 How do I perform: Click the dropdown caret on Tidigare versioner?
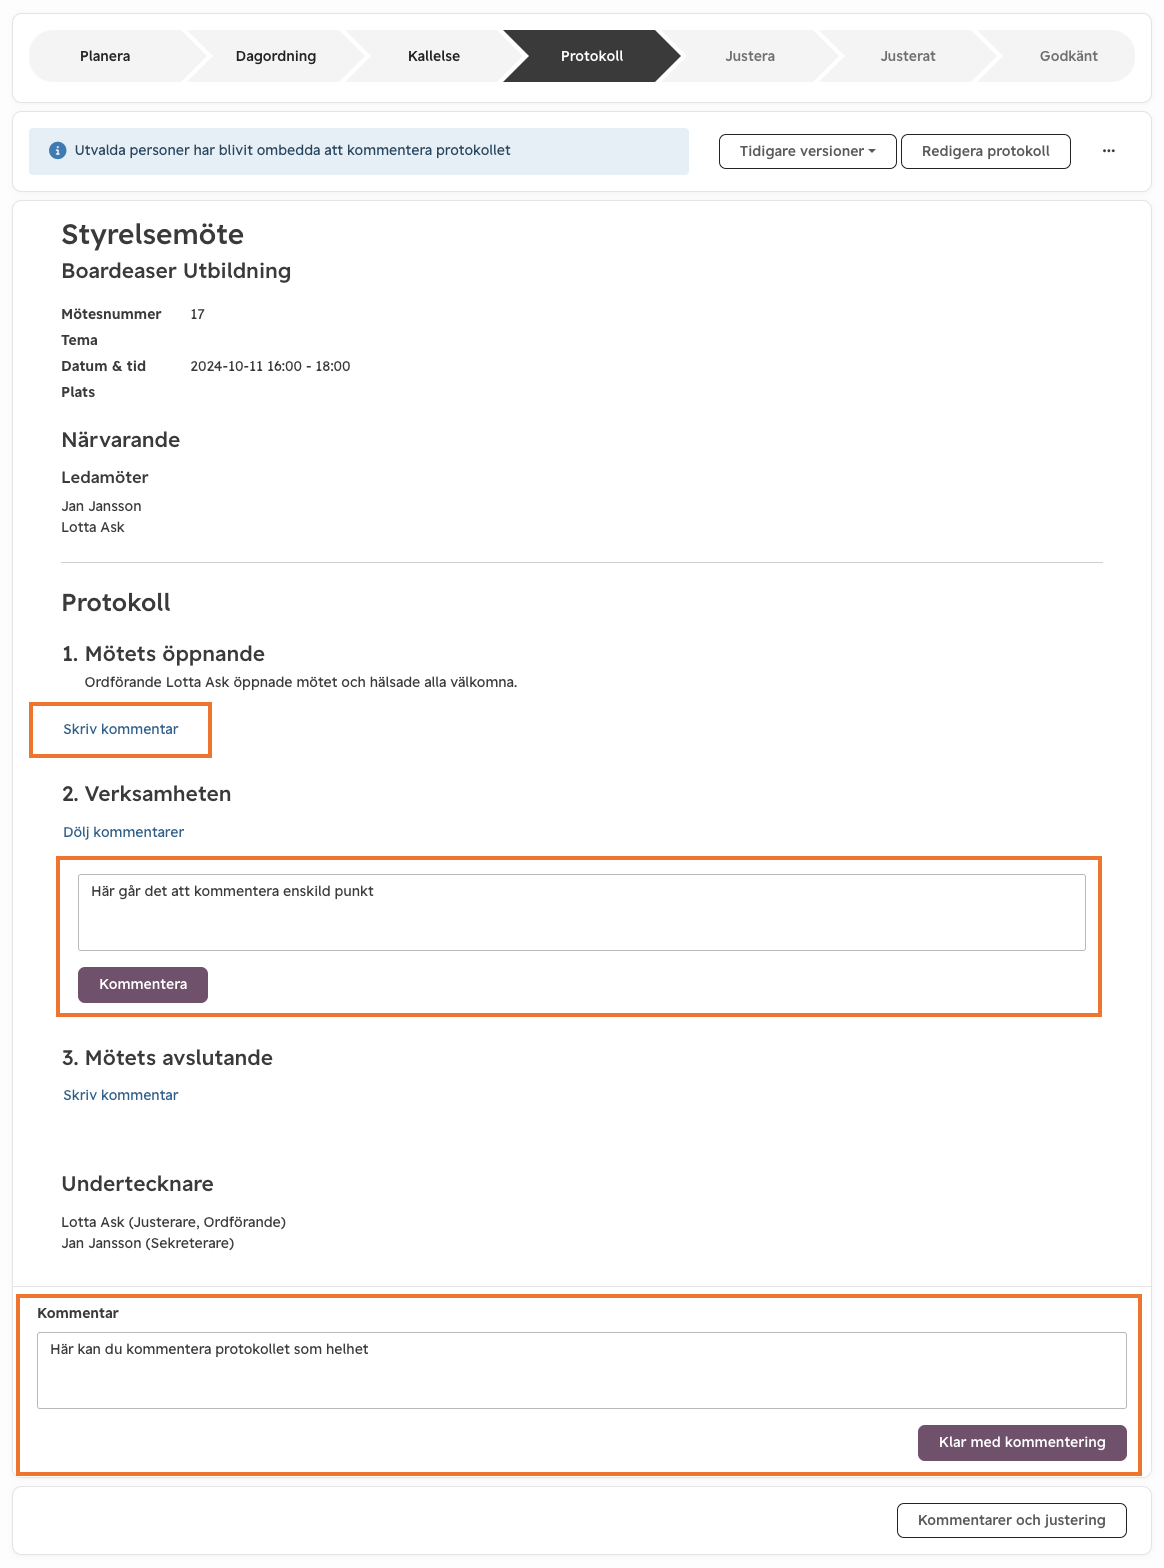tap(872, 152)
